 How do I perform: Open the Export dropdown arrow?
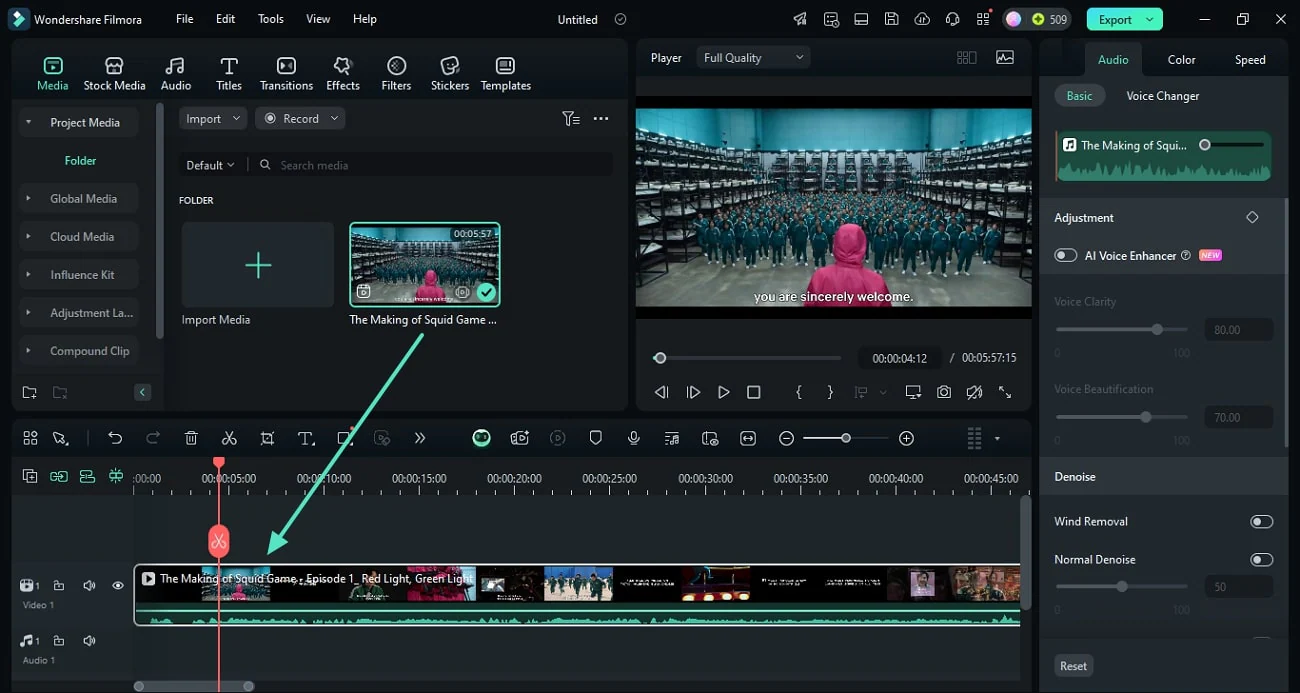pos(1151,19)
